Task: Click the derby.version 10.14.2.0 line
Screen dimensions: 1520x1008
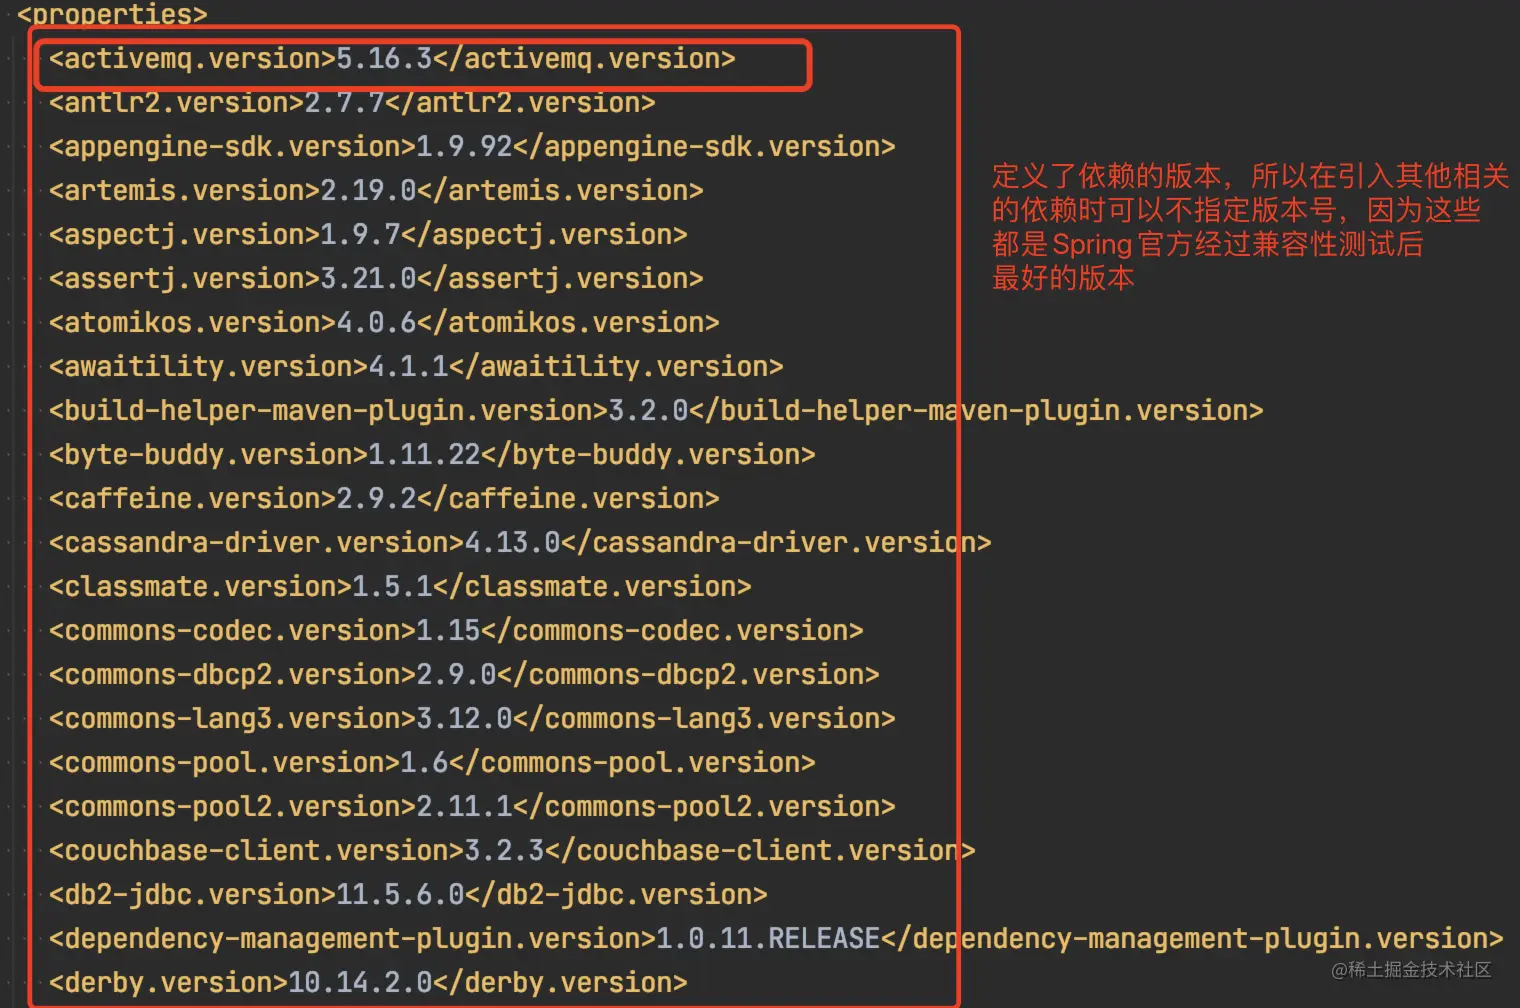Action: tap(368, 983)
